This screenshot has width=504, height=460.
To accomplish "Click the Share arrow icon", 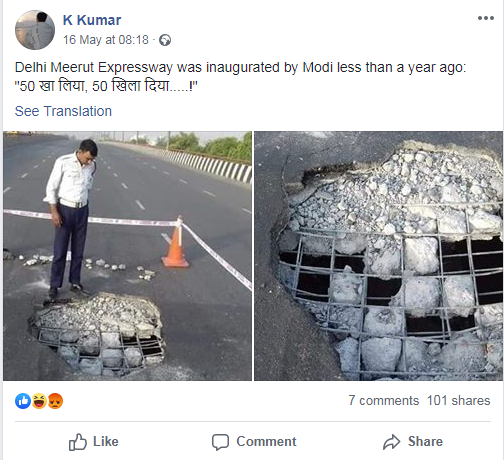I will (391, 442).
